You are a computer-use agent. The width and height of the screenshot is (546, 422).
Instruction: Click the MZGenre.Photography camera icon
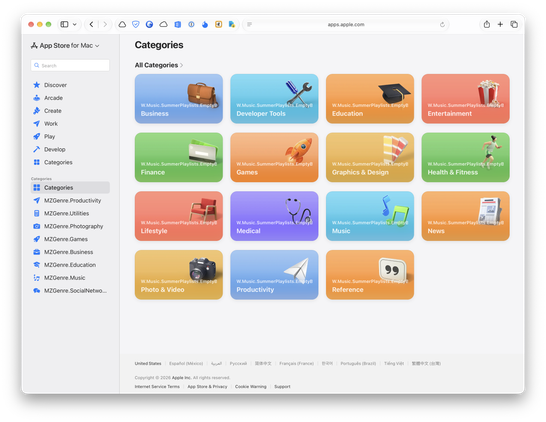37,226
